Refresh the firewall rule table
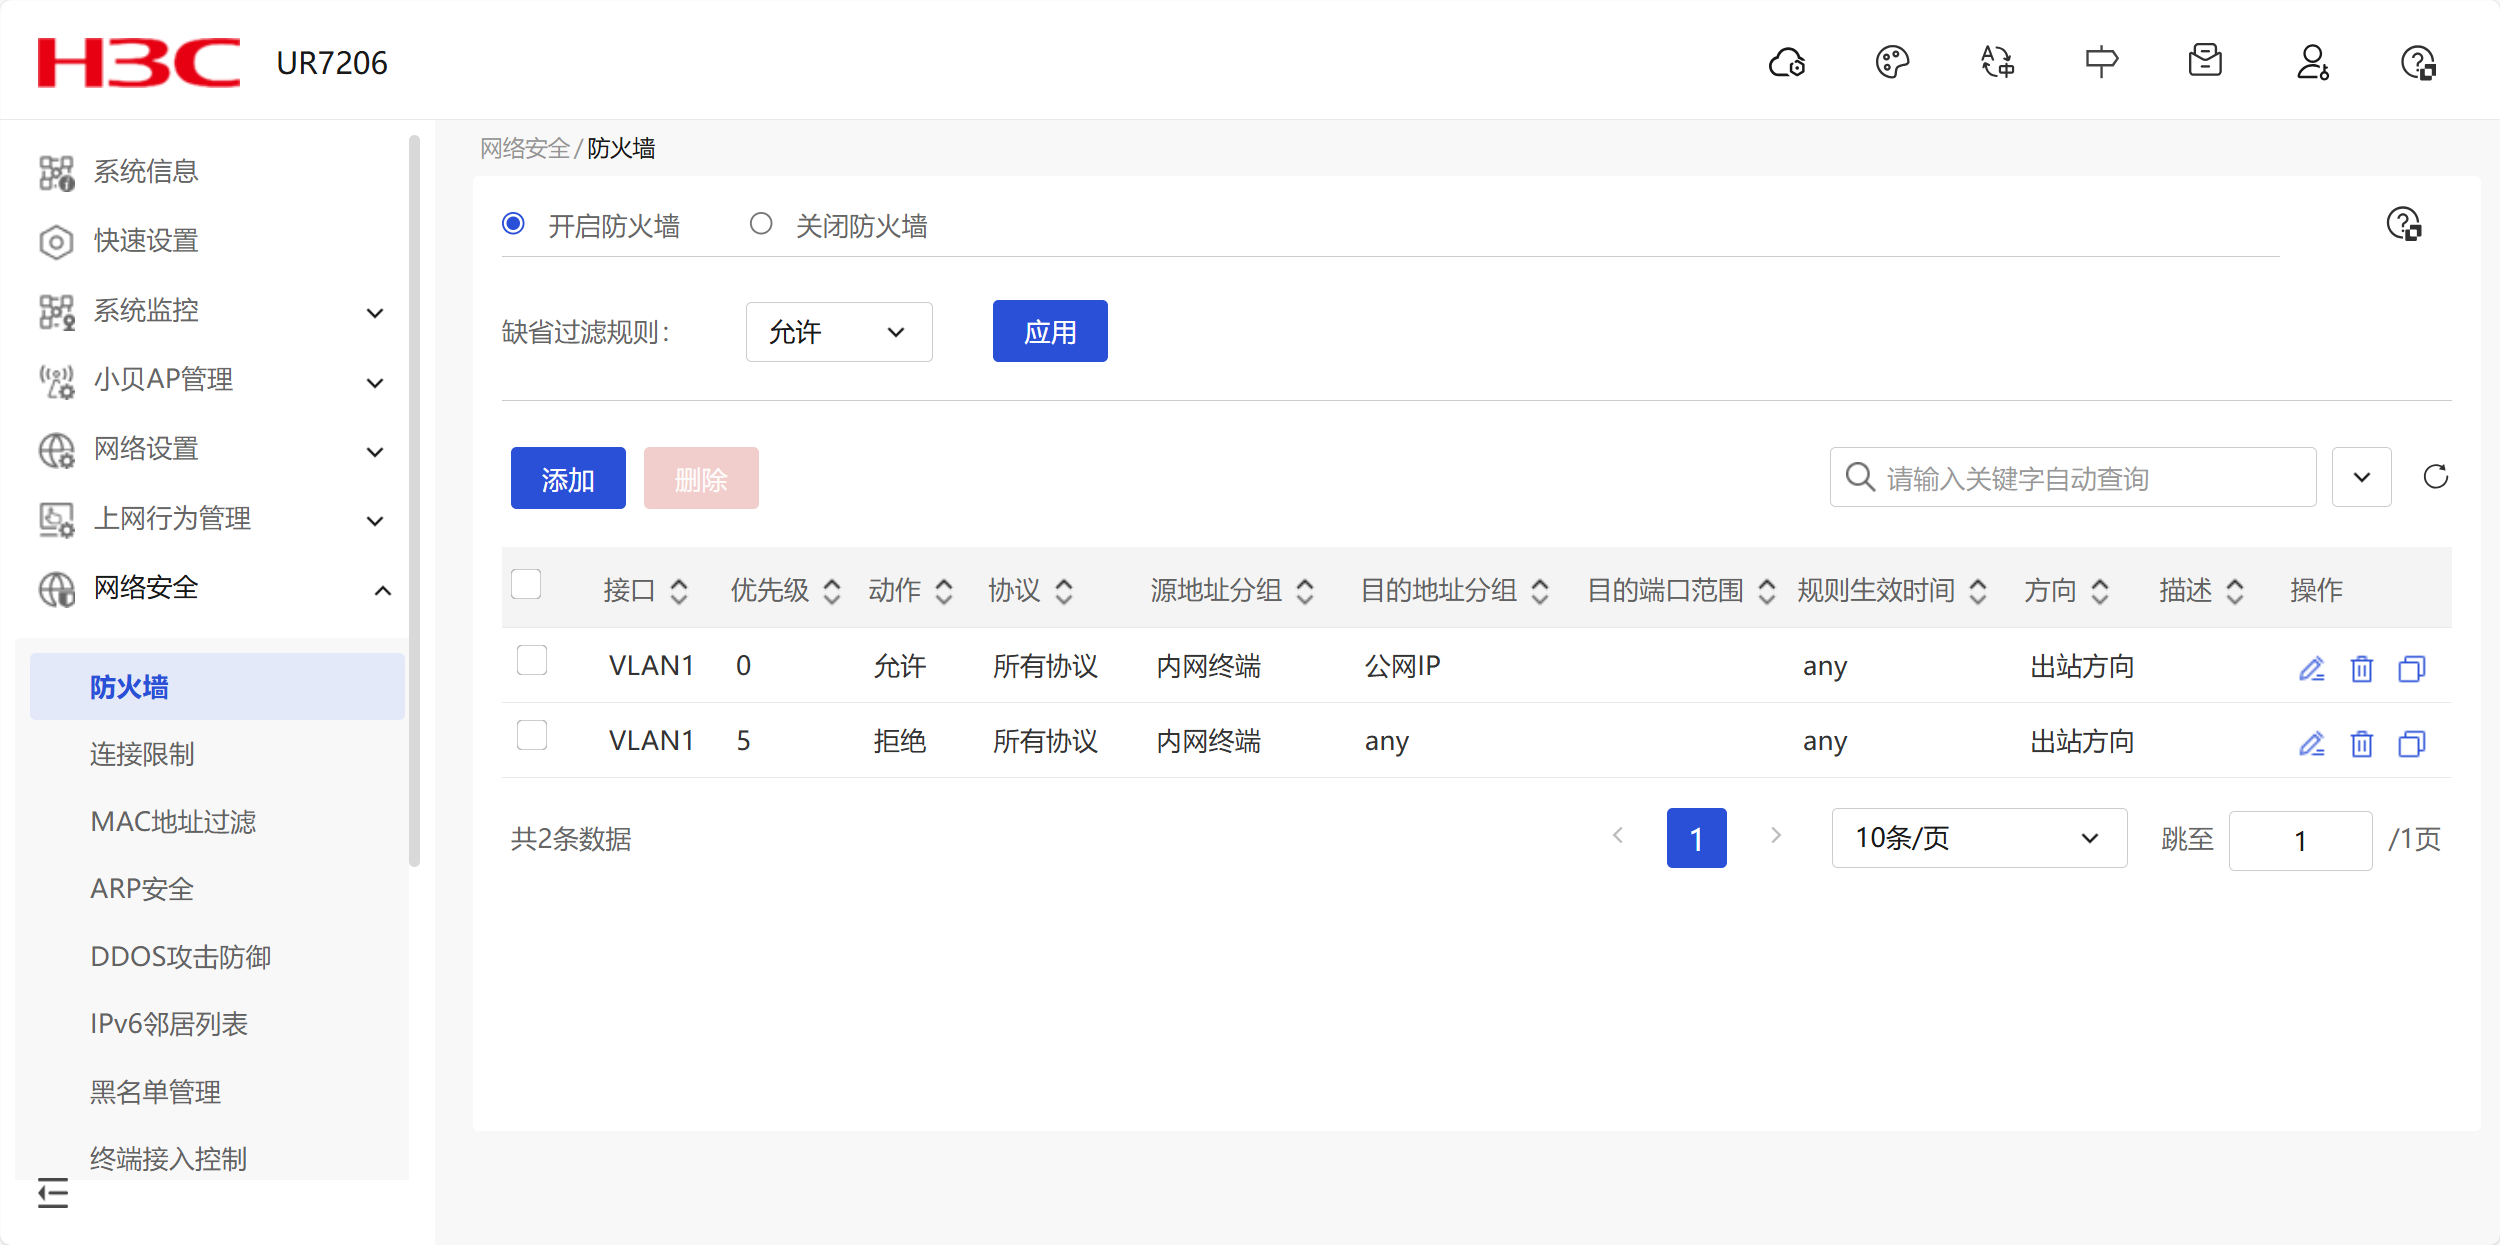Viewport: 2500px width, 1245px height. tap(2435, 477)
